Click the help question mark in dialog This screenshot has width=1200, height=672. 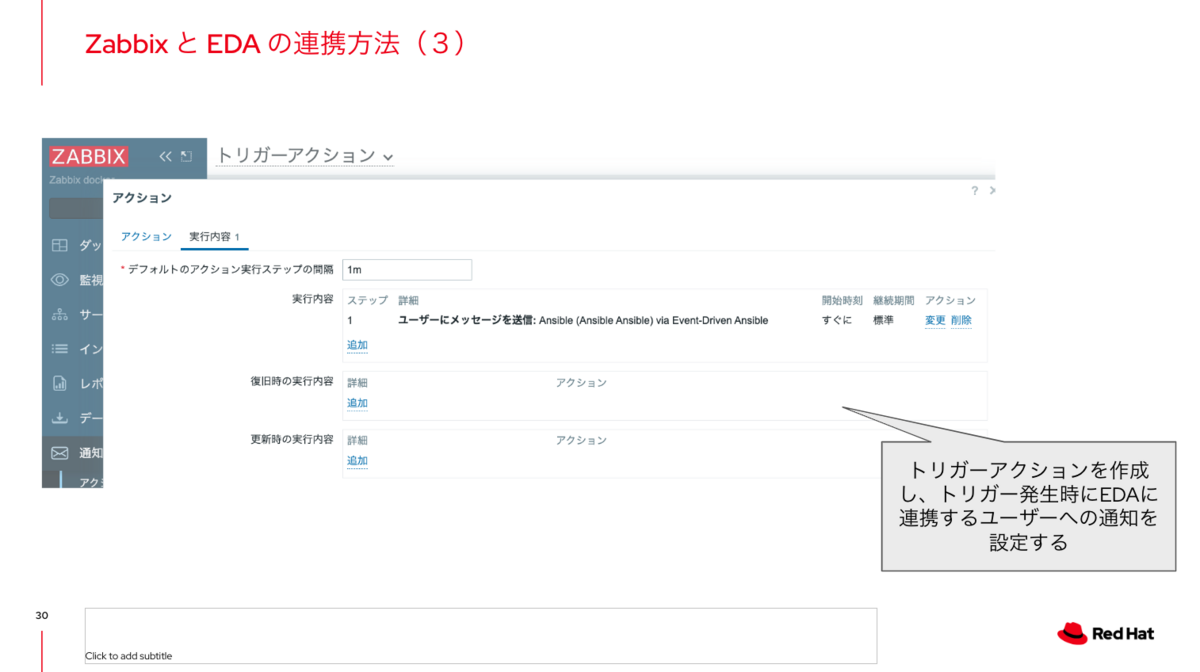click(x=975, y=191)
